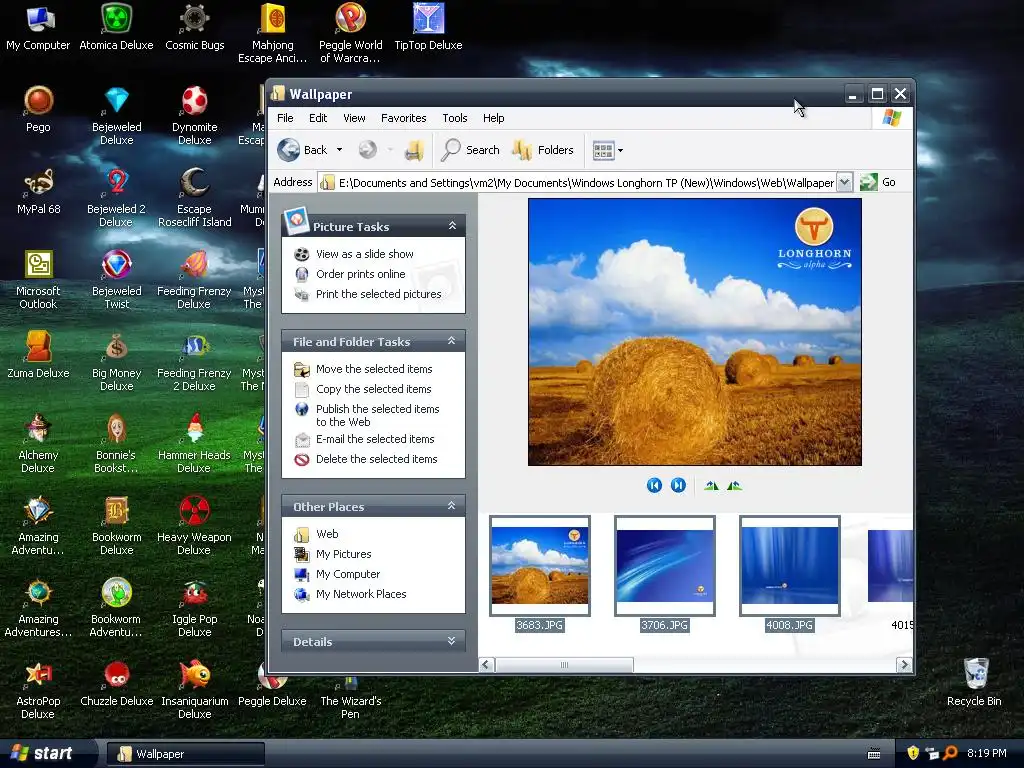
Task: Select the Atomica Deluxe desktop icon
Action: 116,28
